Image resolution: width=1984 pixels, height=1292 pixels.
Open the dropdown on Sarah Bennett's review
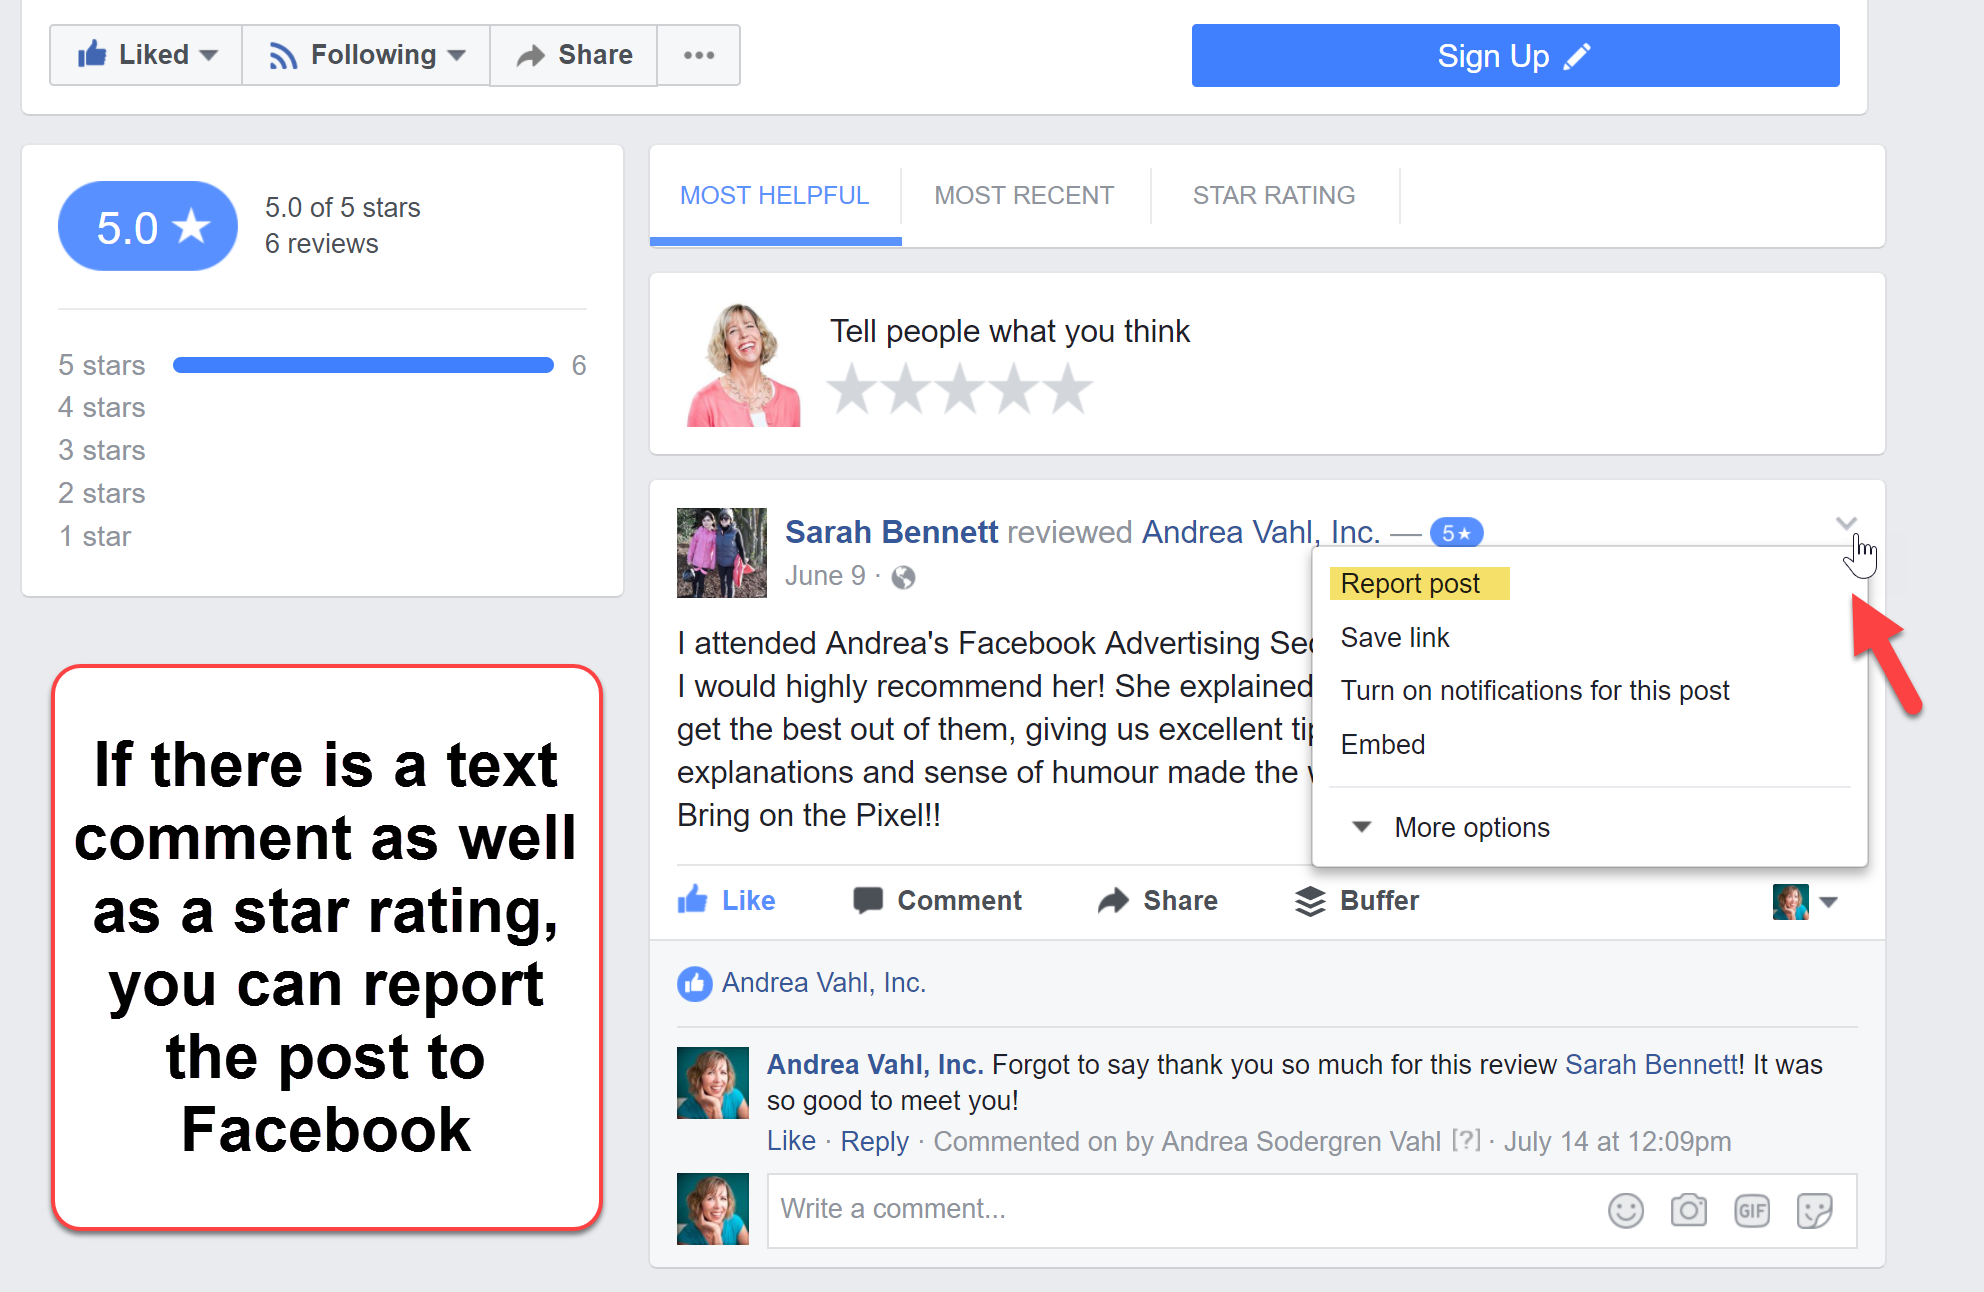point(1847,524)
